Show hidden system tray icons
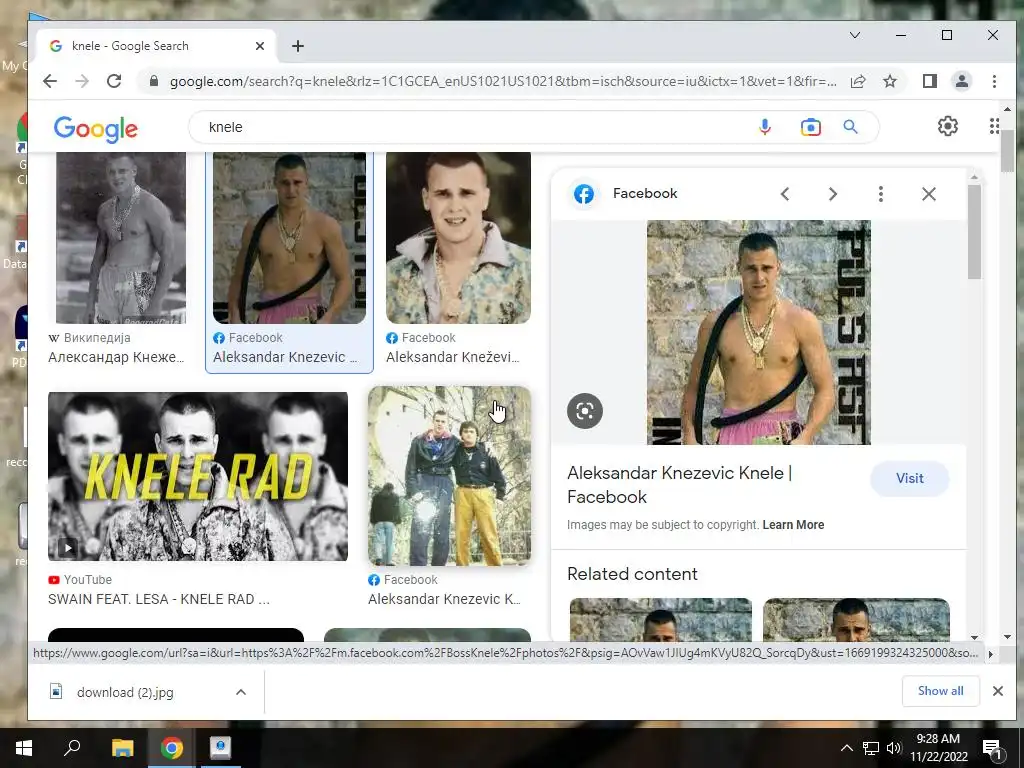The height and width of the screenshot is (768, 1024). (x=846, y=748)
